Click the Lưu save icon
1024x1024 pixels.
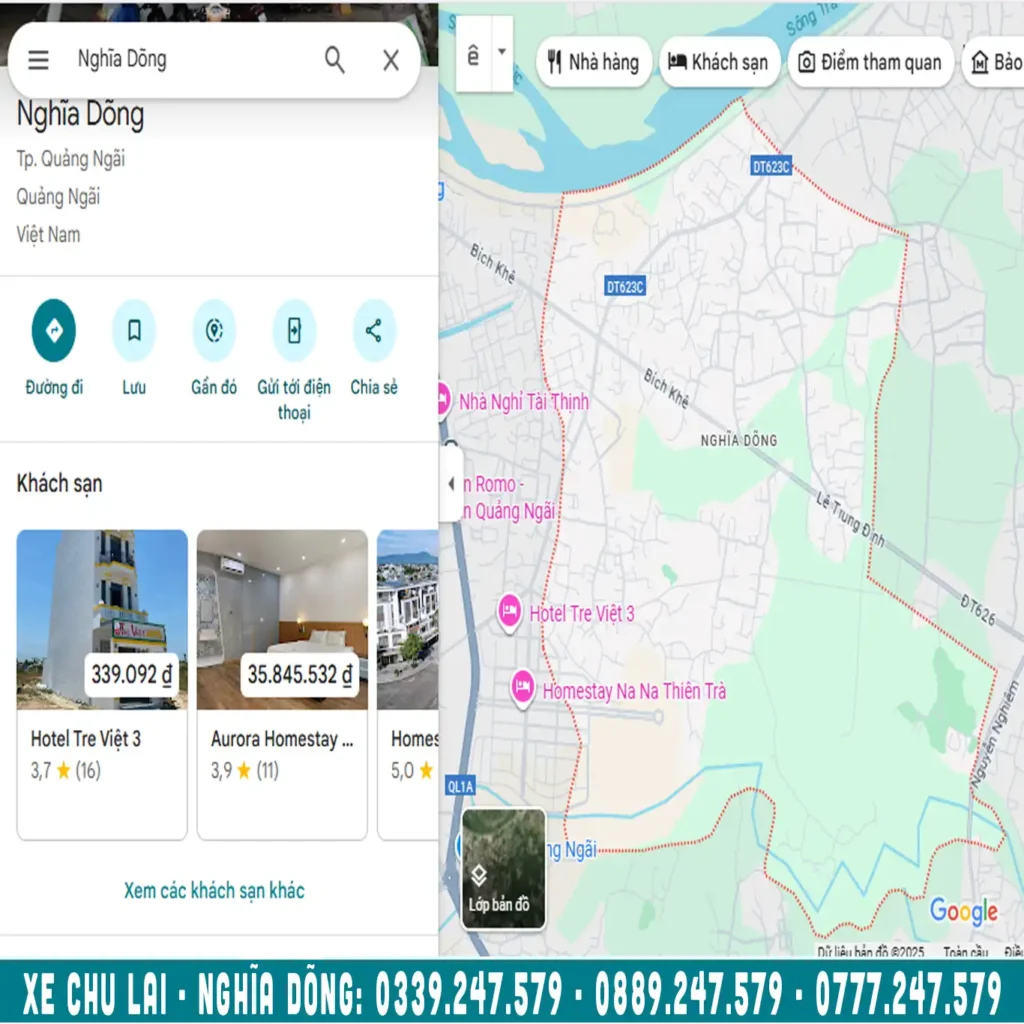[134, 330]
